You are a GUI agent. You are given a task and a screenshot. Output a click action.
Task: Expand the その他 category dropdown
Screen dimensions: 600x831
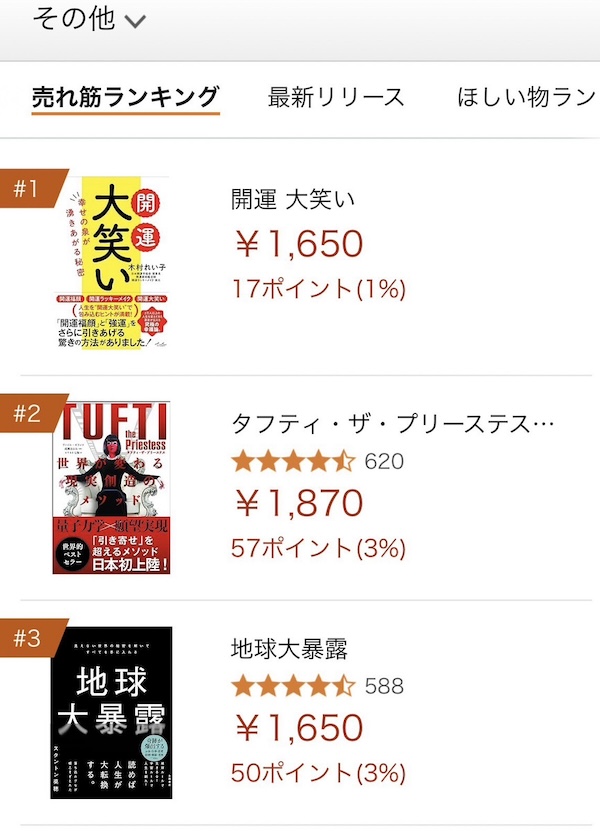pyautogui.click(x=89, y=19)
